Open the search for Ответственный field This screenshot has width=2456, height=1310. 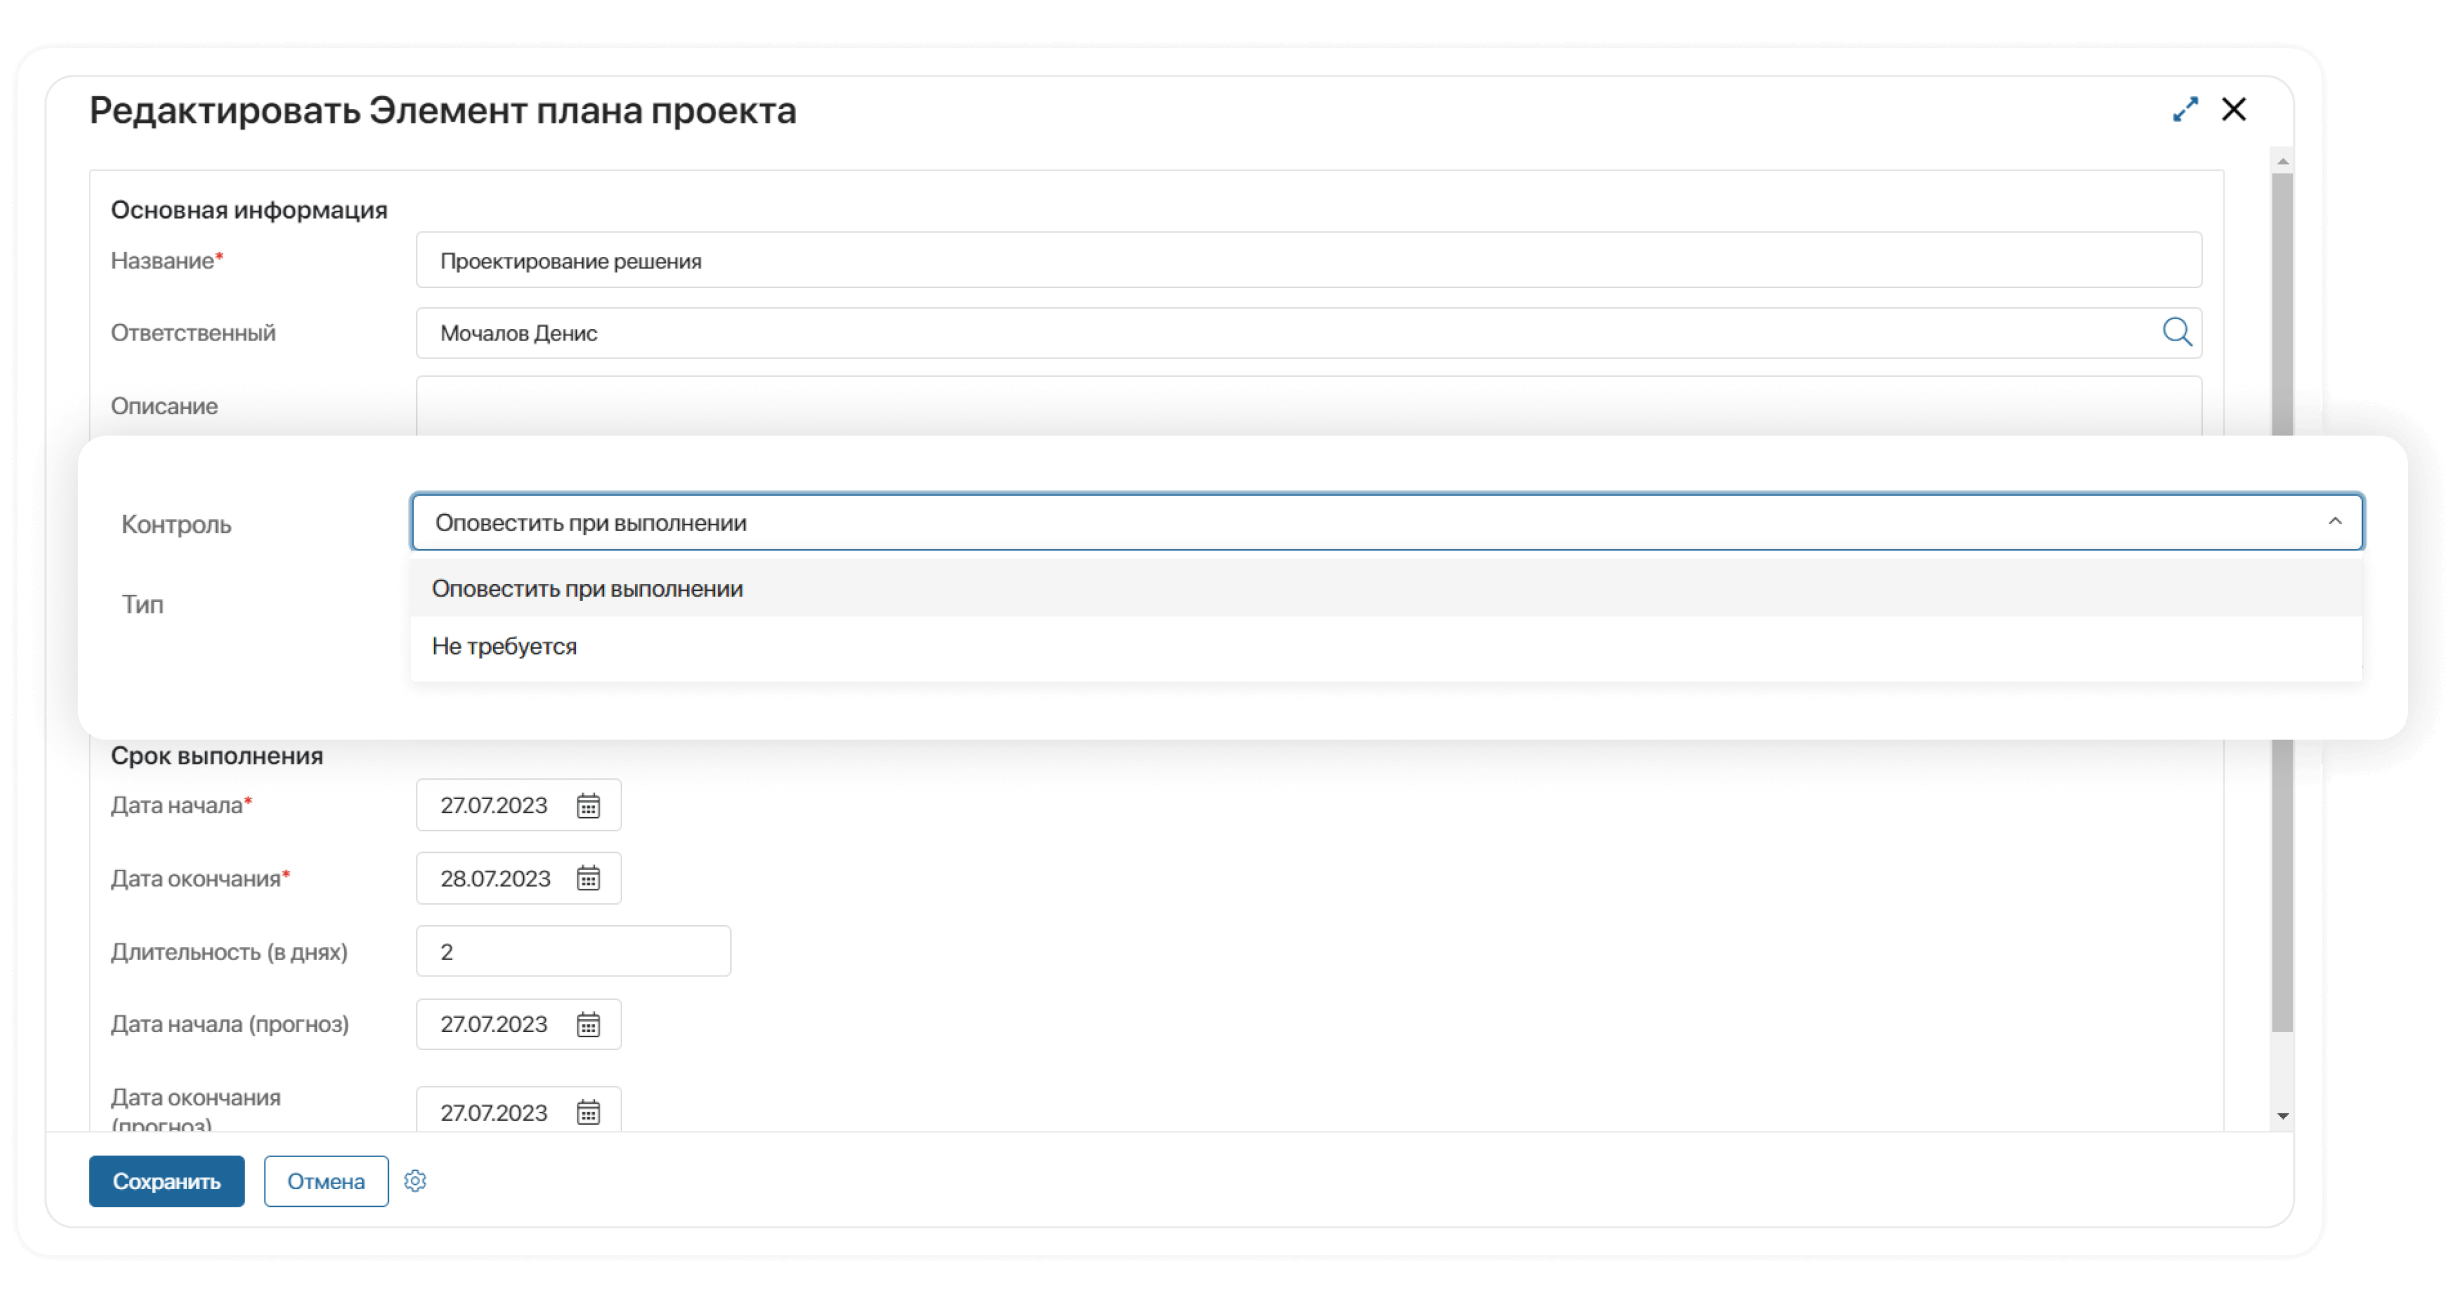(2177, 333)
